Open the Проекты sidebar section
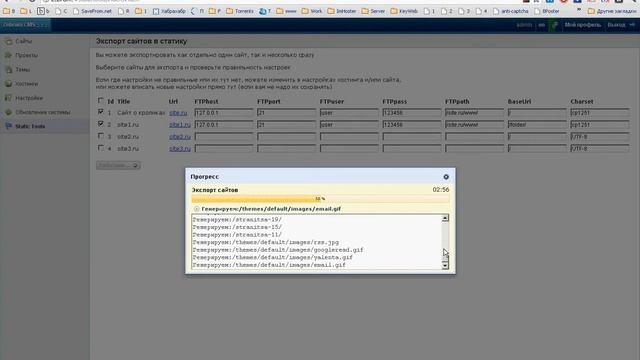The width and height of the screenshot is (640, 360). [26, 55]
